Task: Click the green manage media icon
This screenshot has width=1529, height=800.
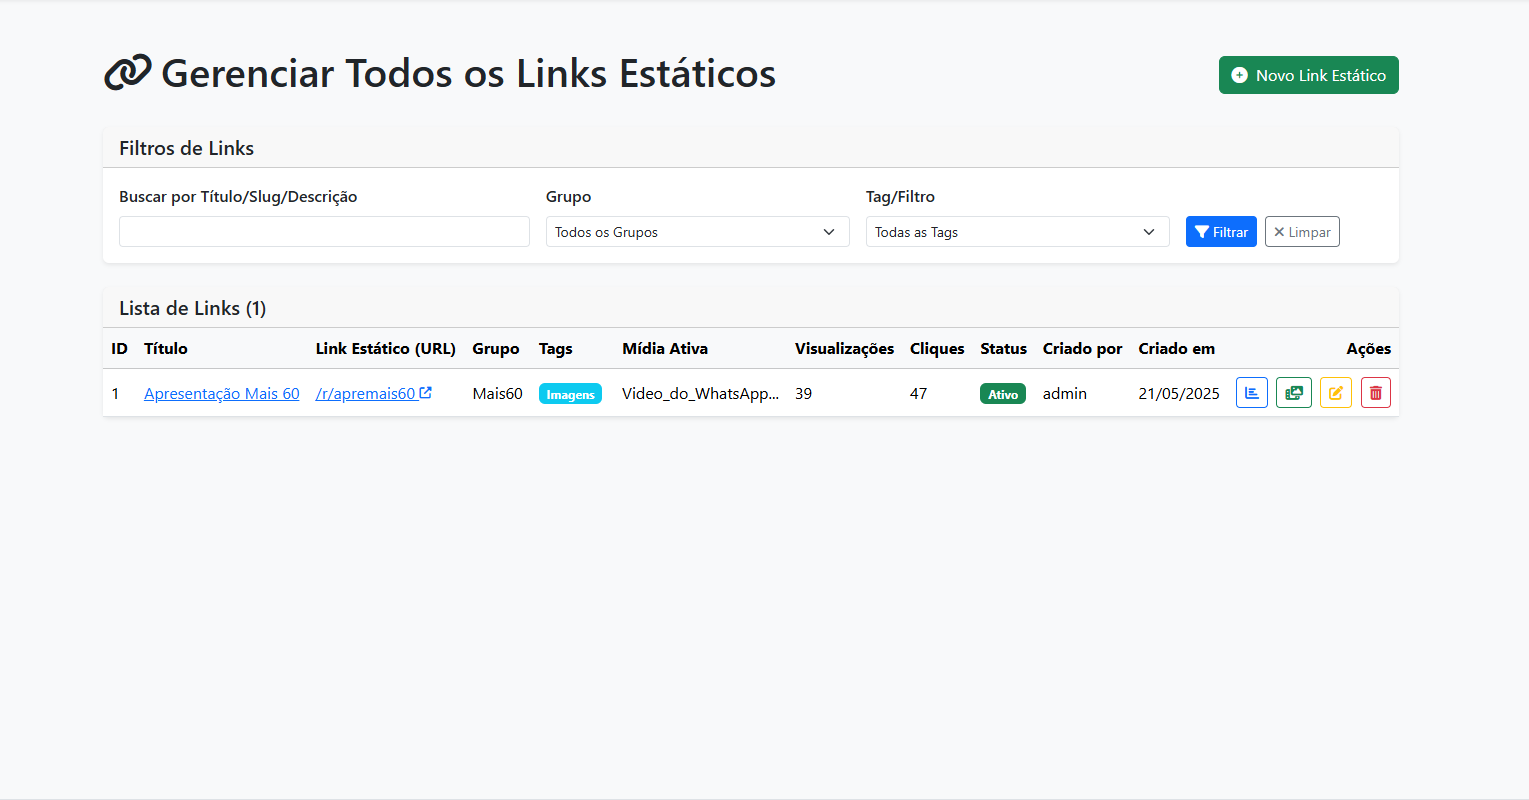Action: (1293, 392)
